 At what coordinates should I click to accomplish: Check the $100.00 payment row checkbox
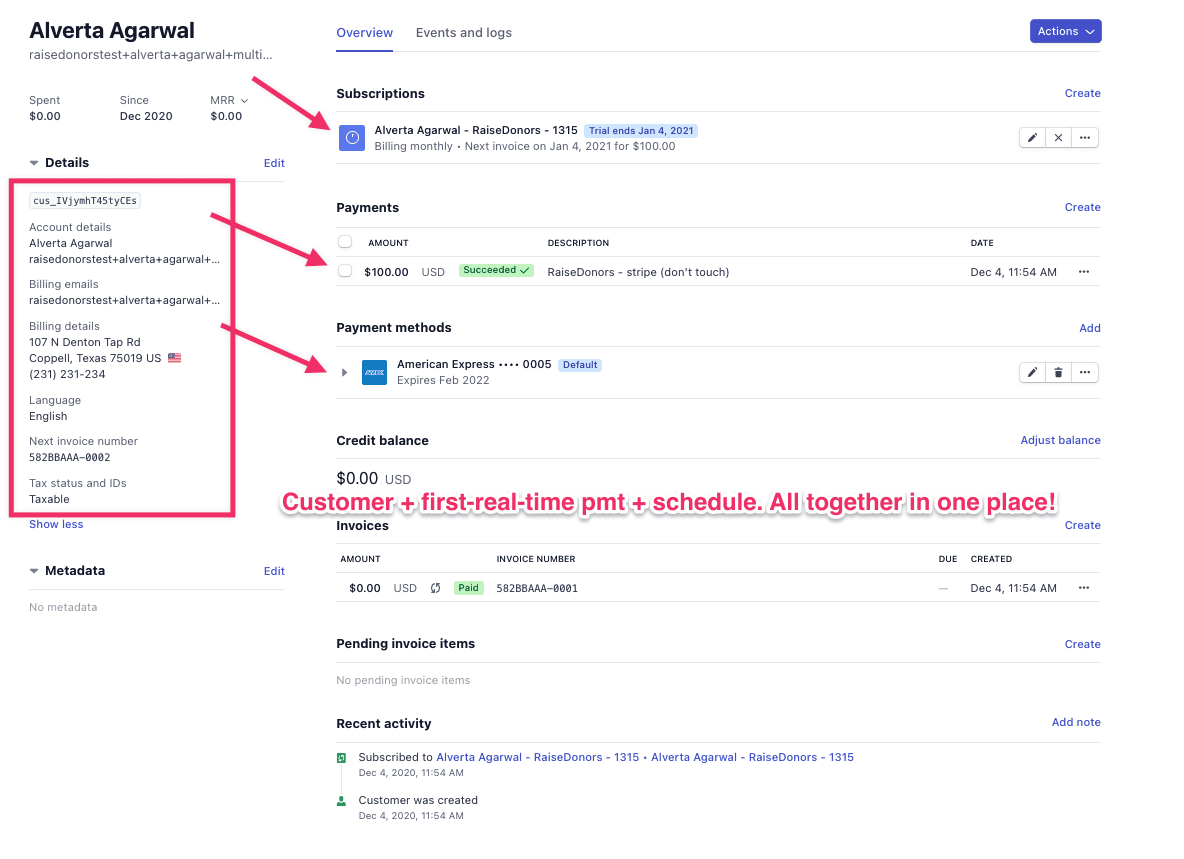pyautogui.click(x=345, y=271)
